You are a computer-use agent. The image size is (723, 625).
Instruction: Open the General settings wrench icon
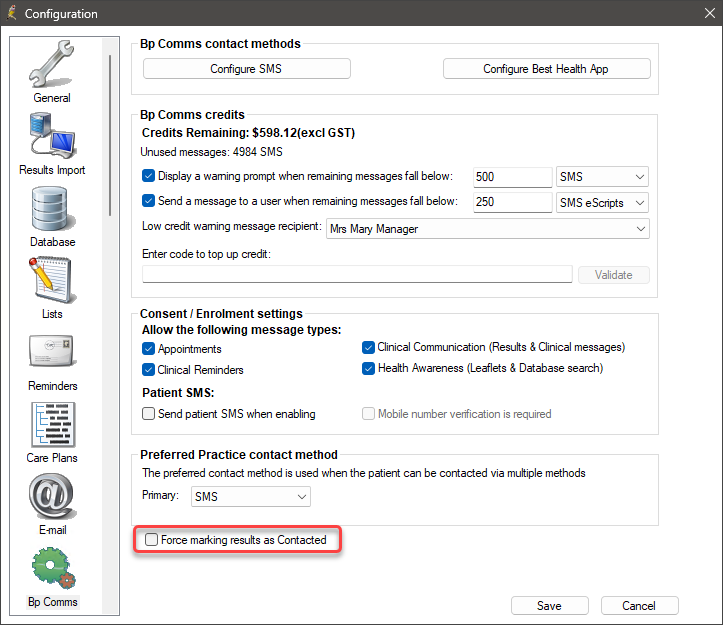52,64
